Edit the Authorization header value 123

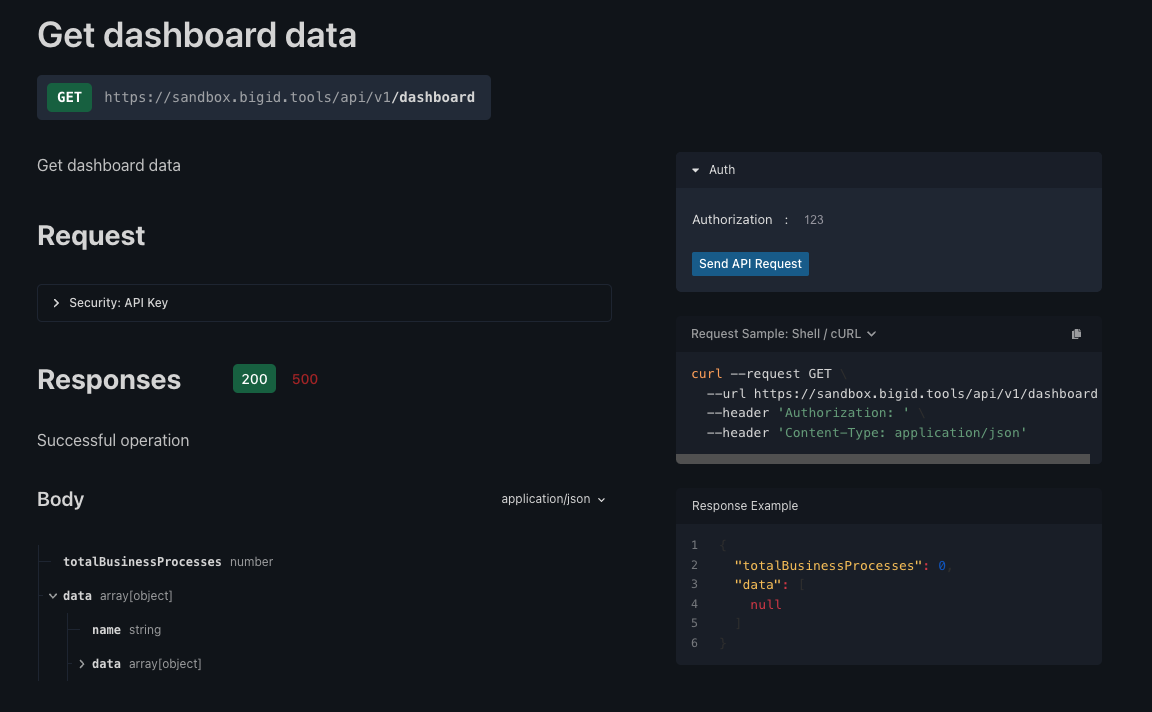[813, 219]
